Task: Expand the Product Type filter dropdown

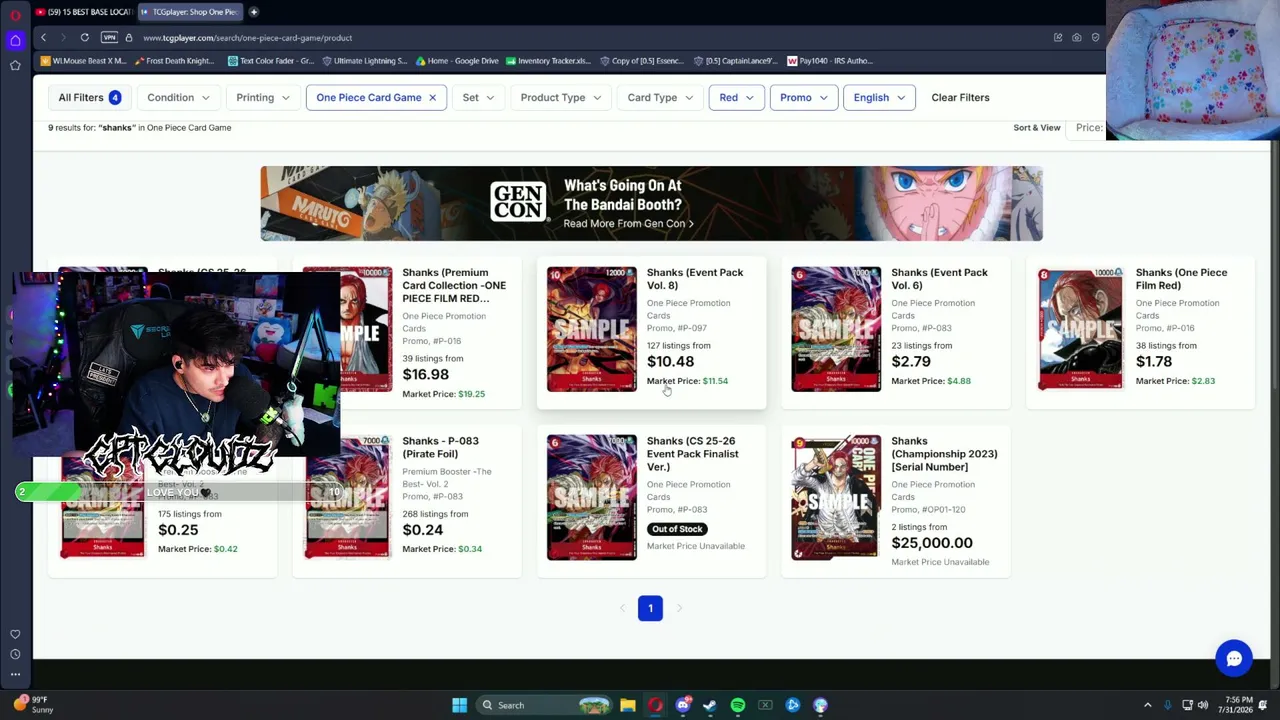Action: tap(561, 98)
